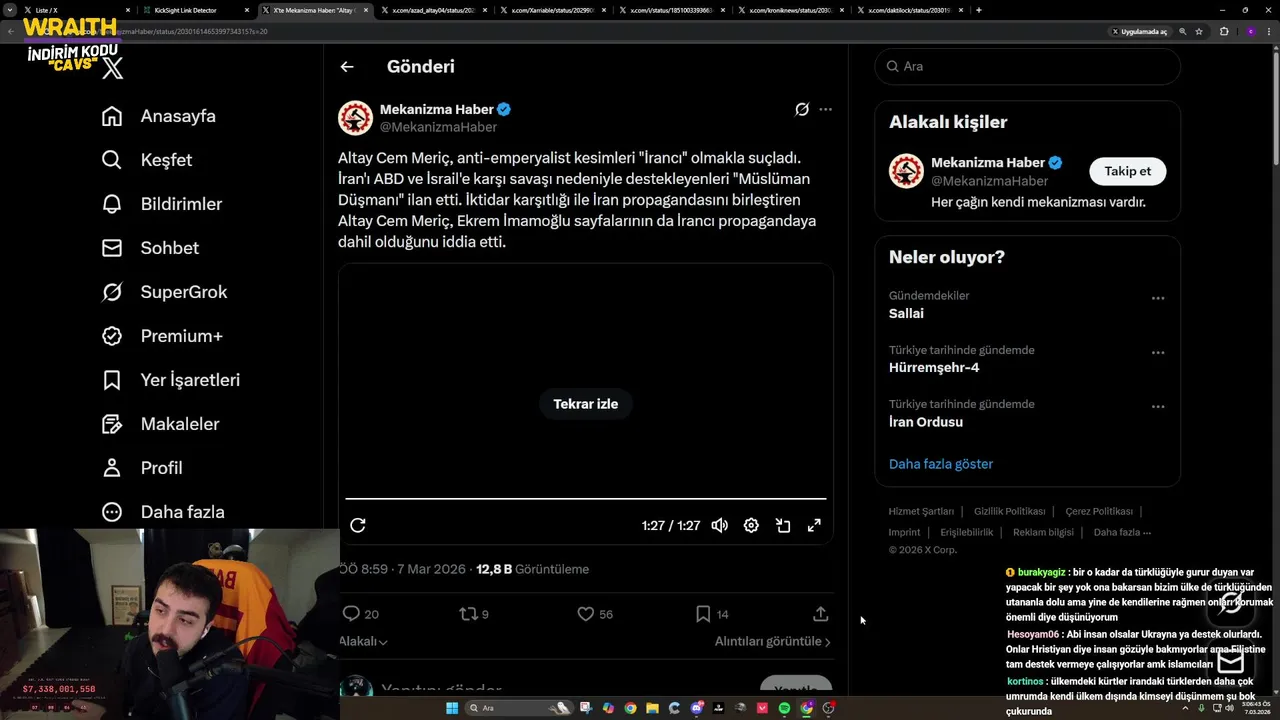Open Discord from the taskbar
The width and height of the screenshot is (1280, 720).
[696, 708]
